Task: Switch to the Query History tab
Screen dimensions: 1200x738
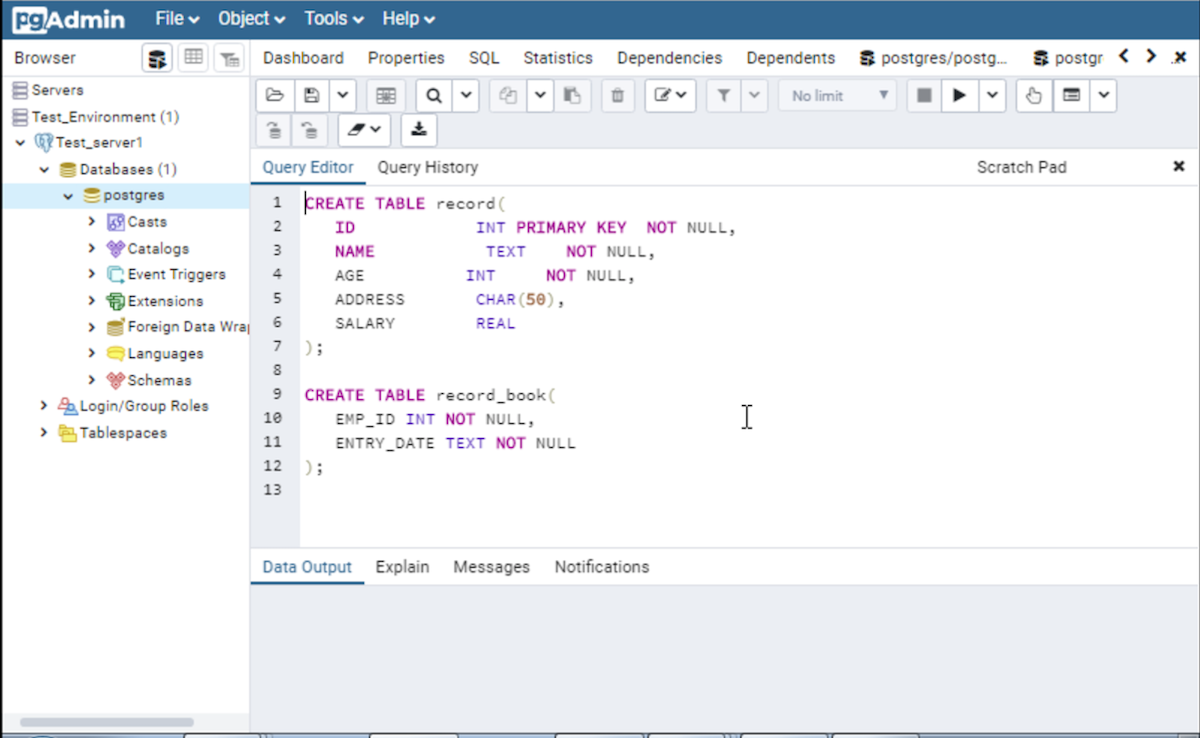Action: tap(427, 167)
